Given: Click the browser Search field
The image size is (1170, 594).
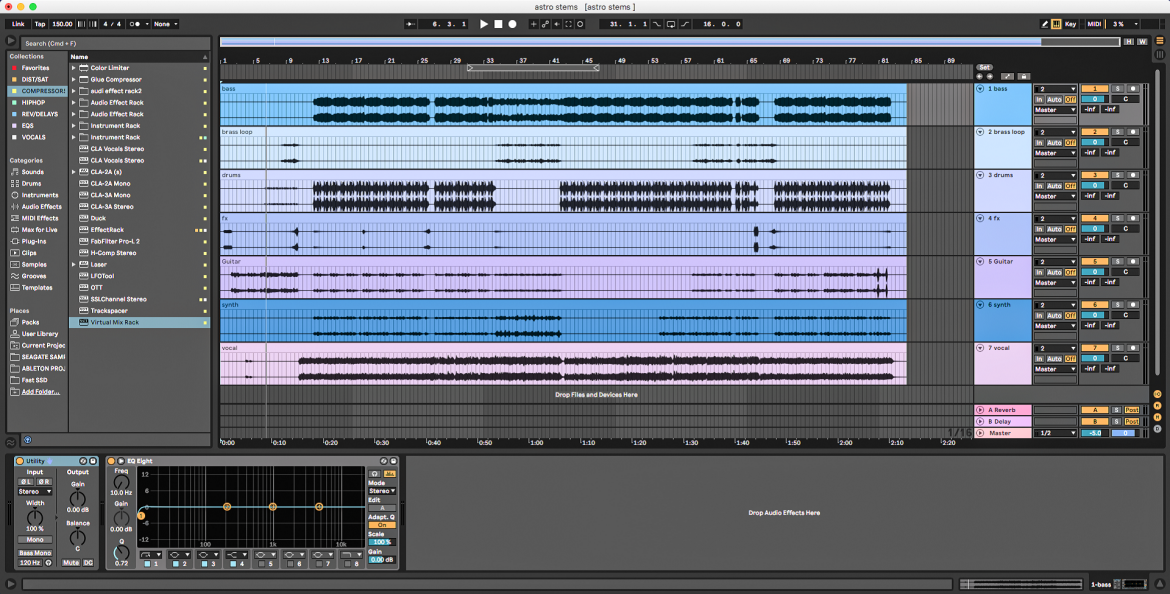Looking at the screenshot, I should pyautogui.click(x=114, y=43).
